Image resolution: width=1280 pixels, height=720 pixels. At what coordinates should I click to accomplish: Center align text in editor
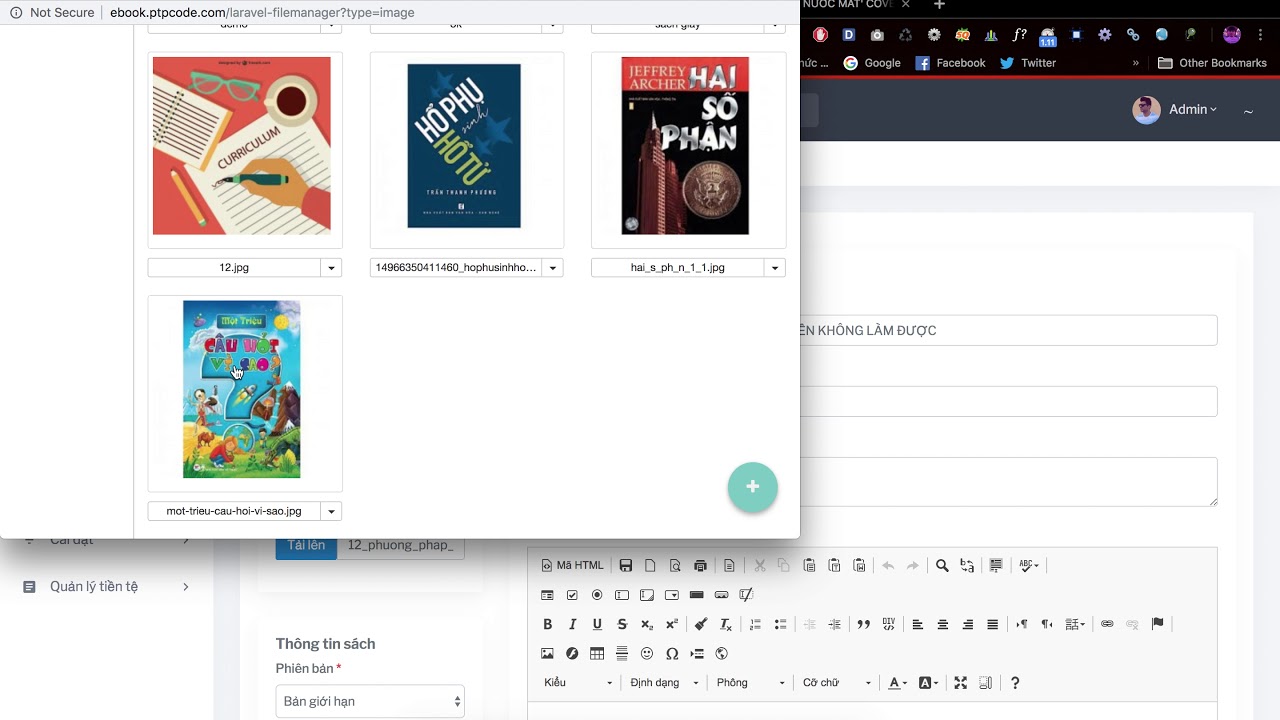point(943,624)
